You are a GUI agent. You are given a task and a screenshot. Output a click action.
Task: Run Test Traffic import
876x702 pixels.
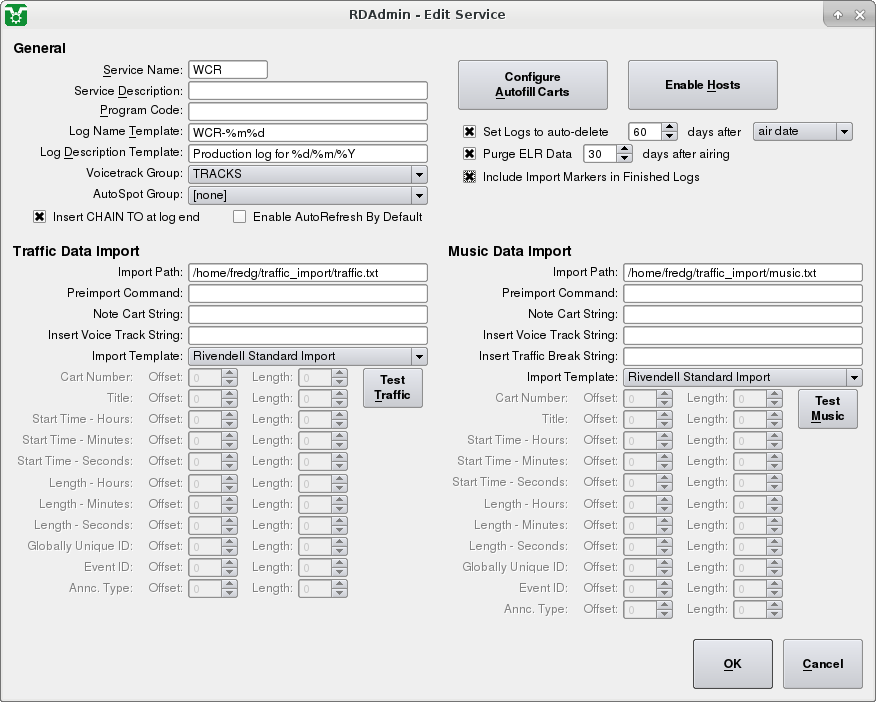[x=392, y=387]
